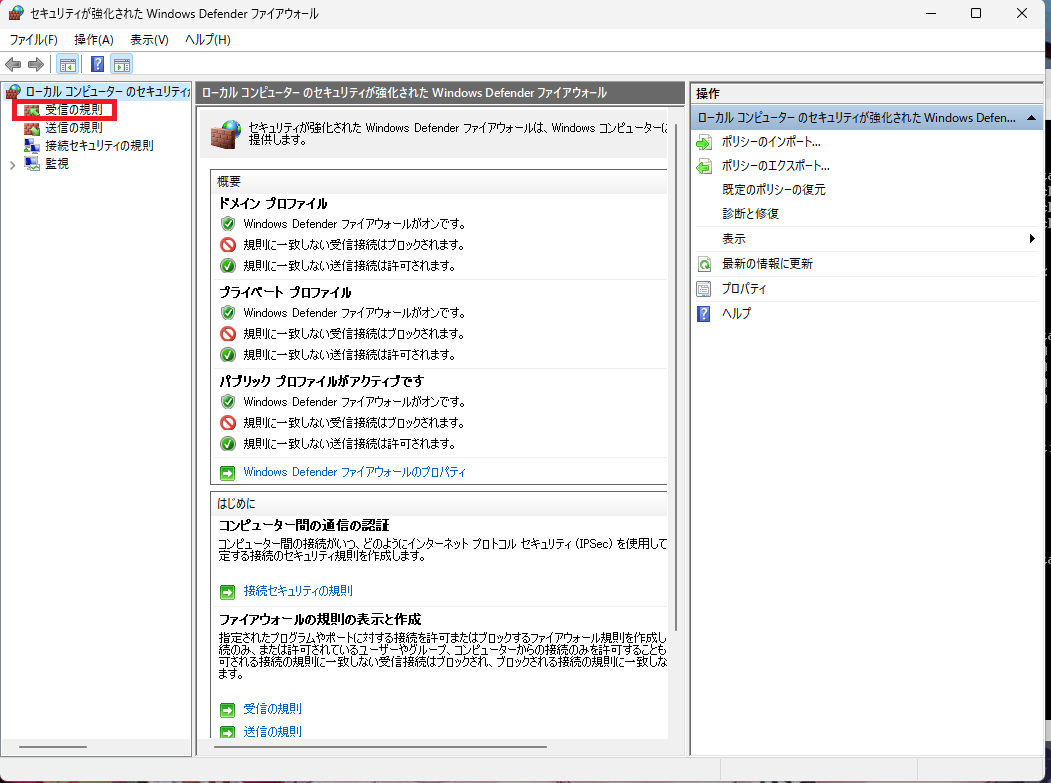Open the 送信の規則 link at bottom
This screenshot has width=1051, height=783.
[272, 731]
